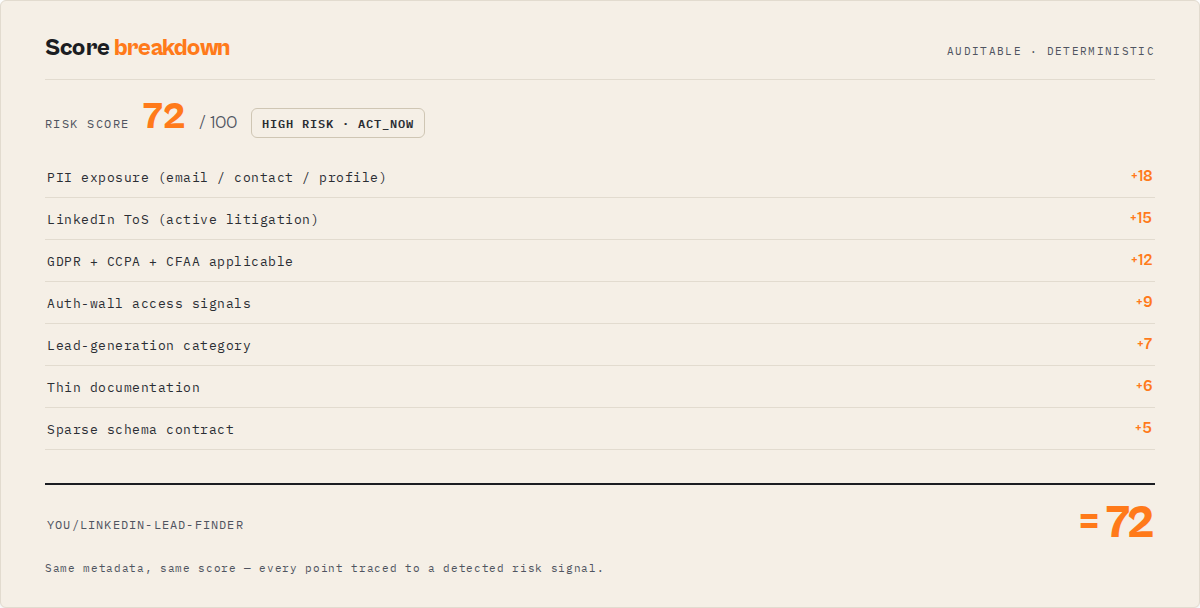The height and width of the screenshot is (608, 1200).
Task: Click the YOU/LINKEDIN-LEAD-FINDER label
Action: (x=145, y=525)
